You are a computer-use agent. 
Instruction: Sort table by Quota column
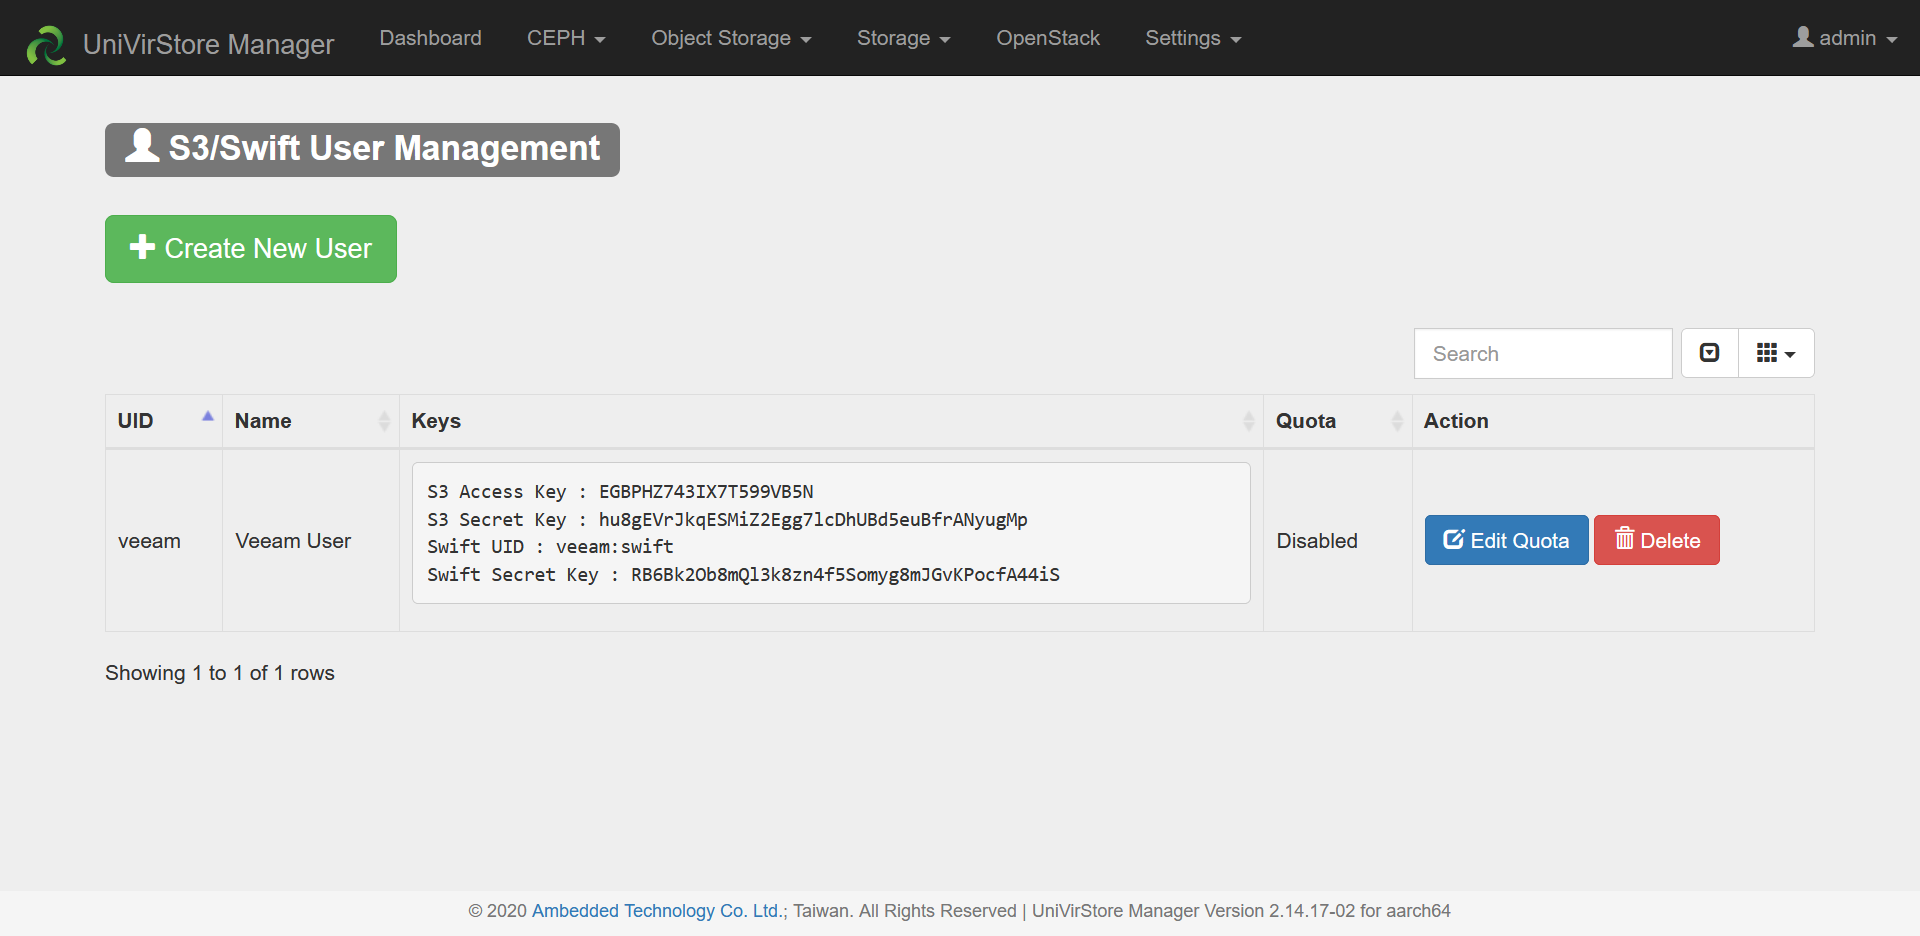pos(1338,421)
